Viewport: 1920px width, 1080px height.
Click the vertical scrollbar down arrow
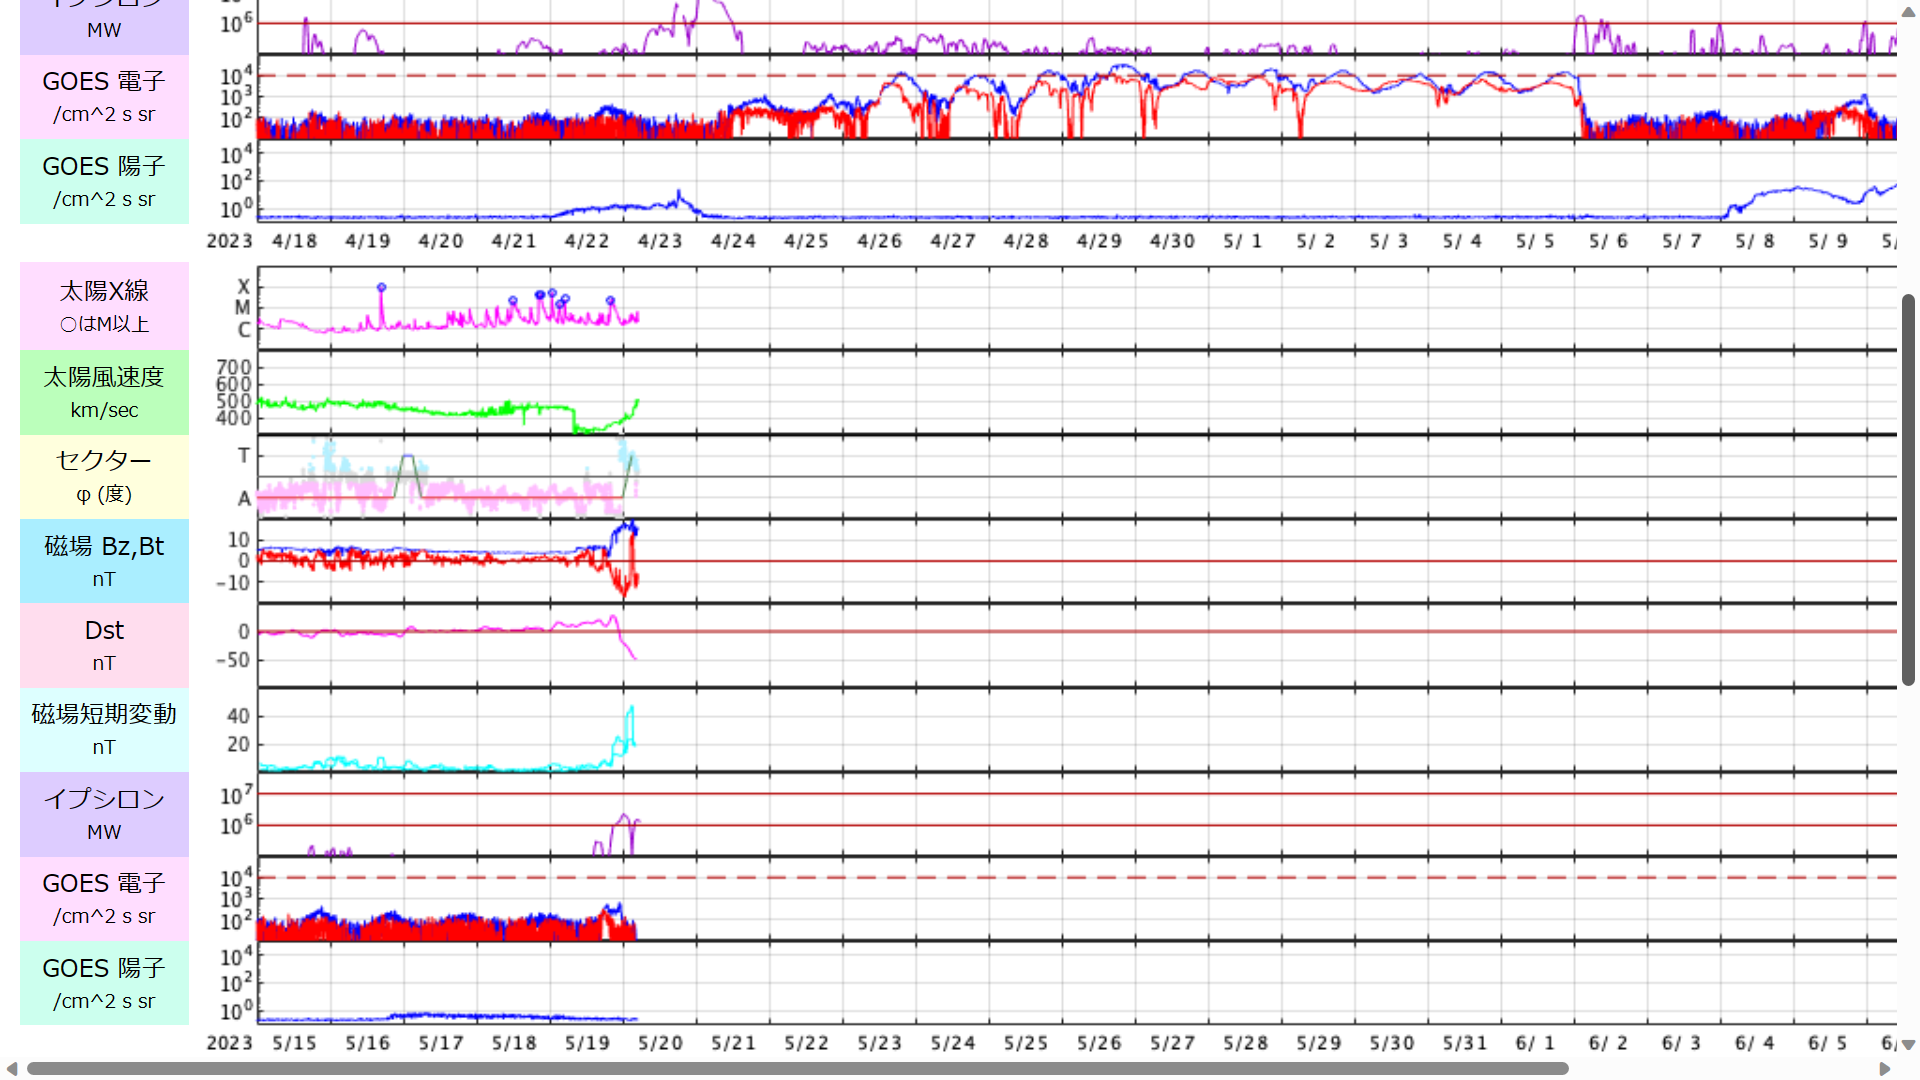point(1908,1045)
